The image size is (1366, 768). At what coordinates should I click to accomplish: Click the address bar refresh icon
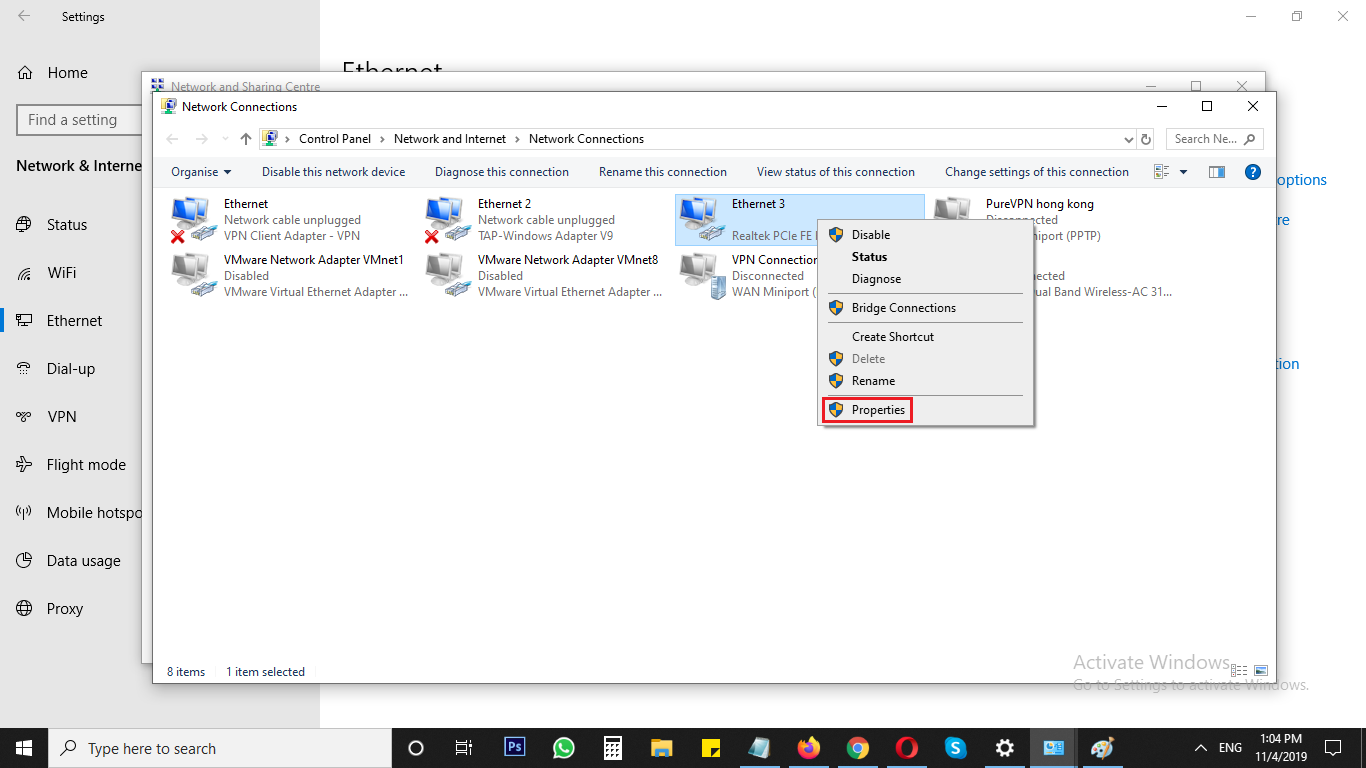point(1146,139)
